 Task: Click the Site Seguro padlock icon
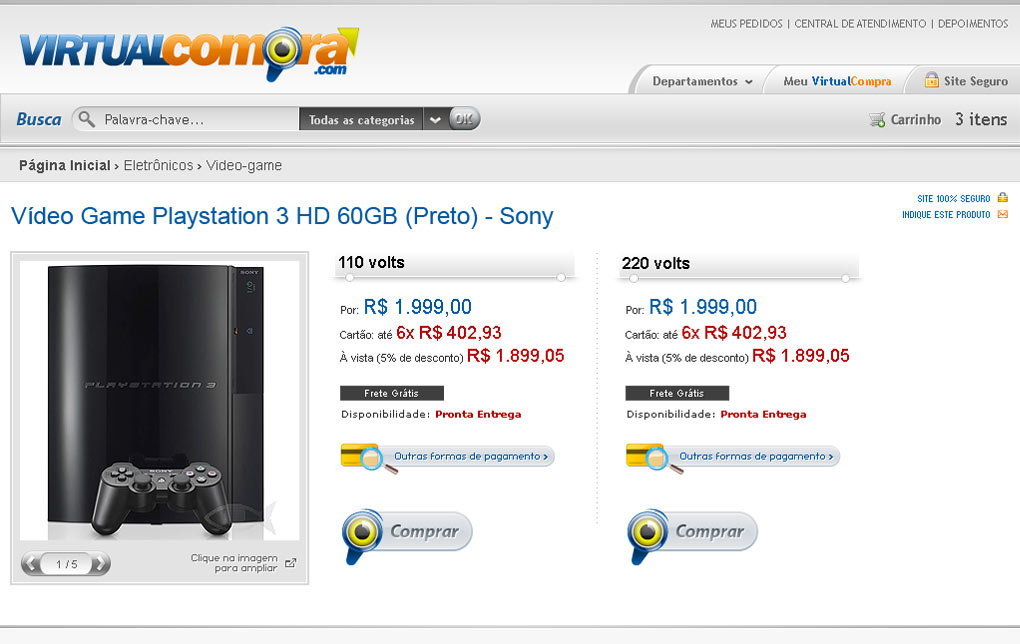pos(932,80)
